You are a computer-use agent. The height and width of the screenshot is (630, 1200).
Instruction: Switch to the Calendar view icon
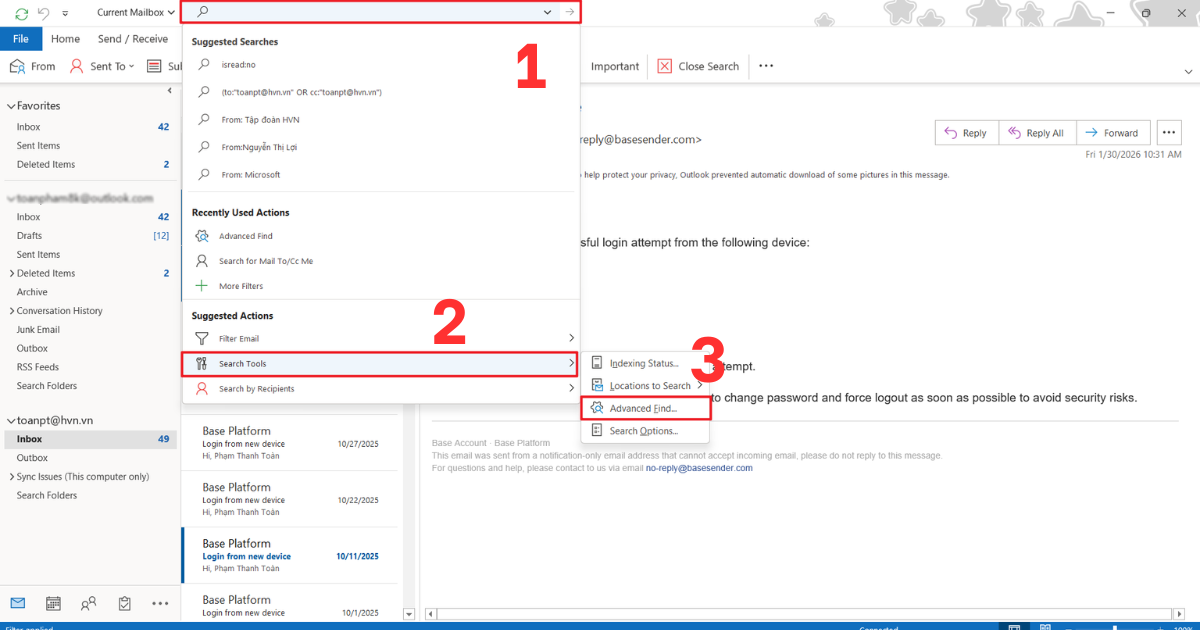[53, 603]
